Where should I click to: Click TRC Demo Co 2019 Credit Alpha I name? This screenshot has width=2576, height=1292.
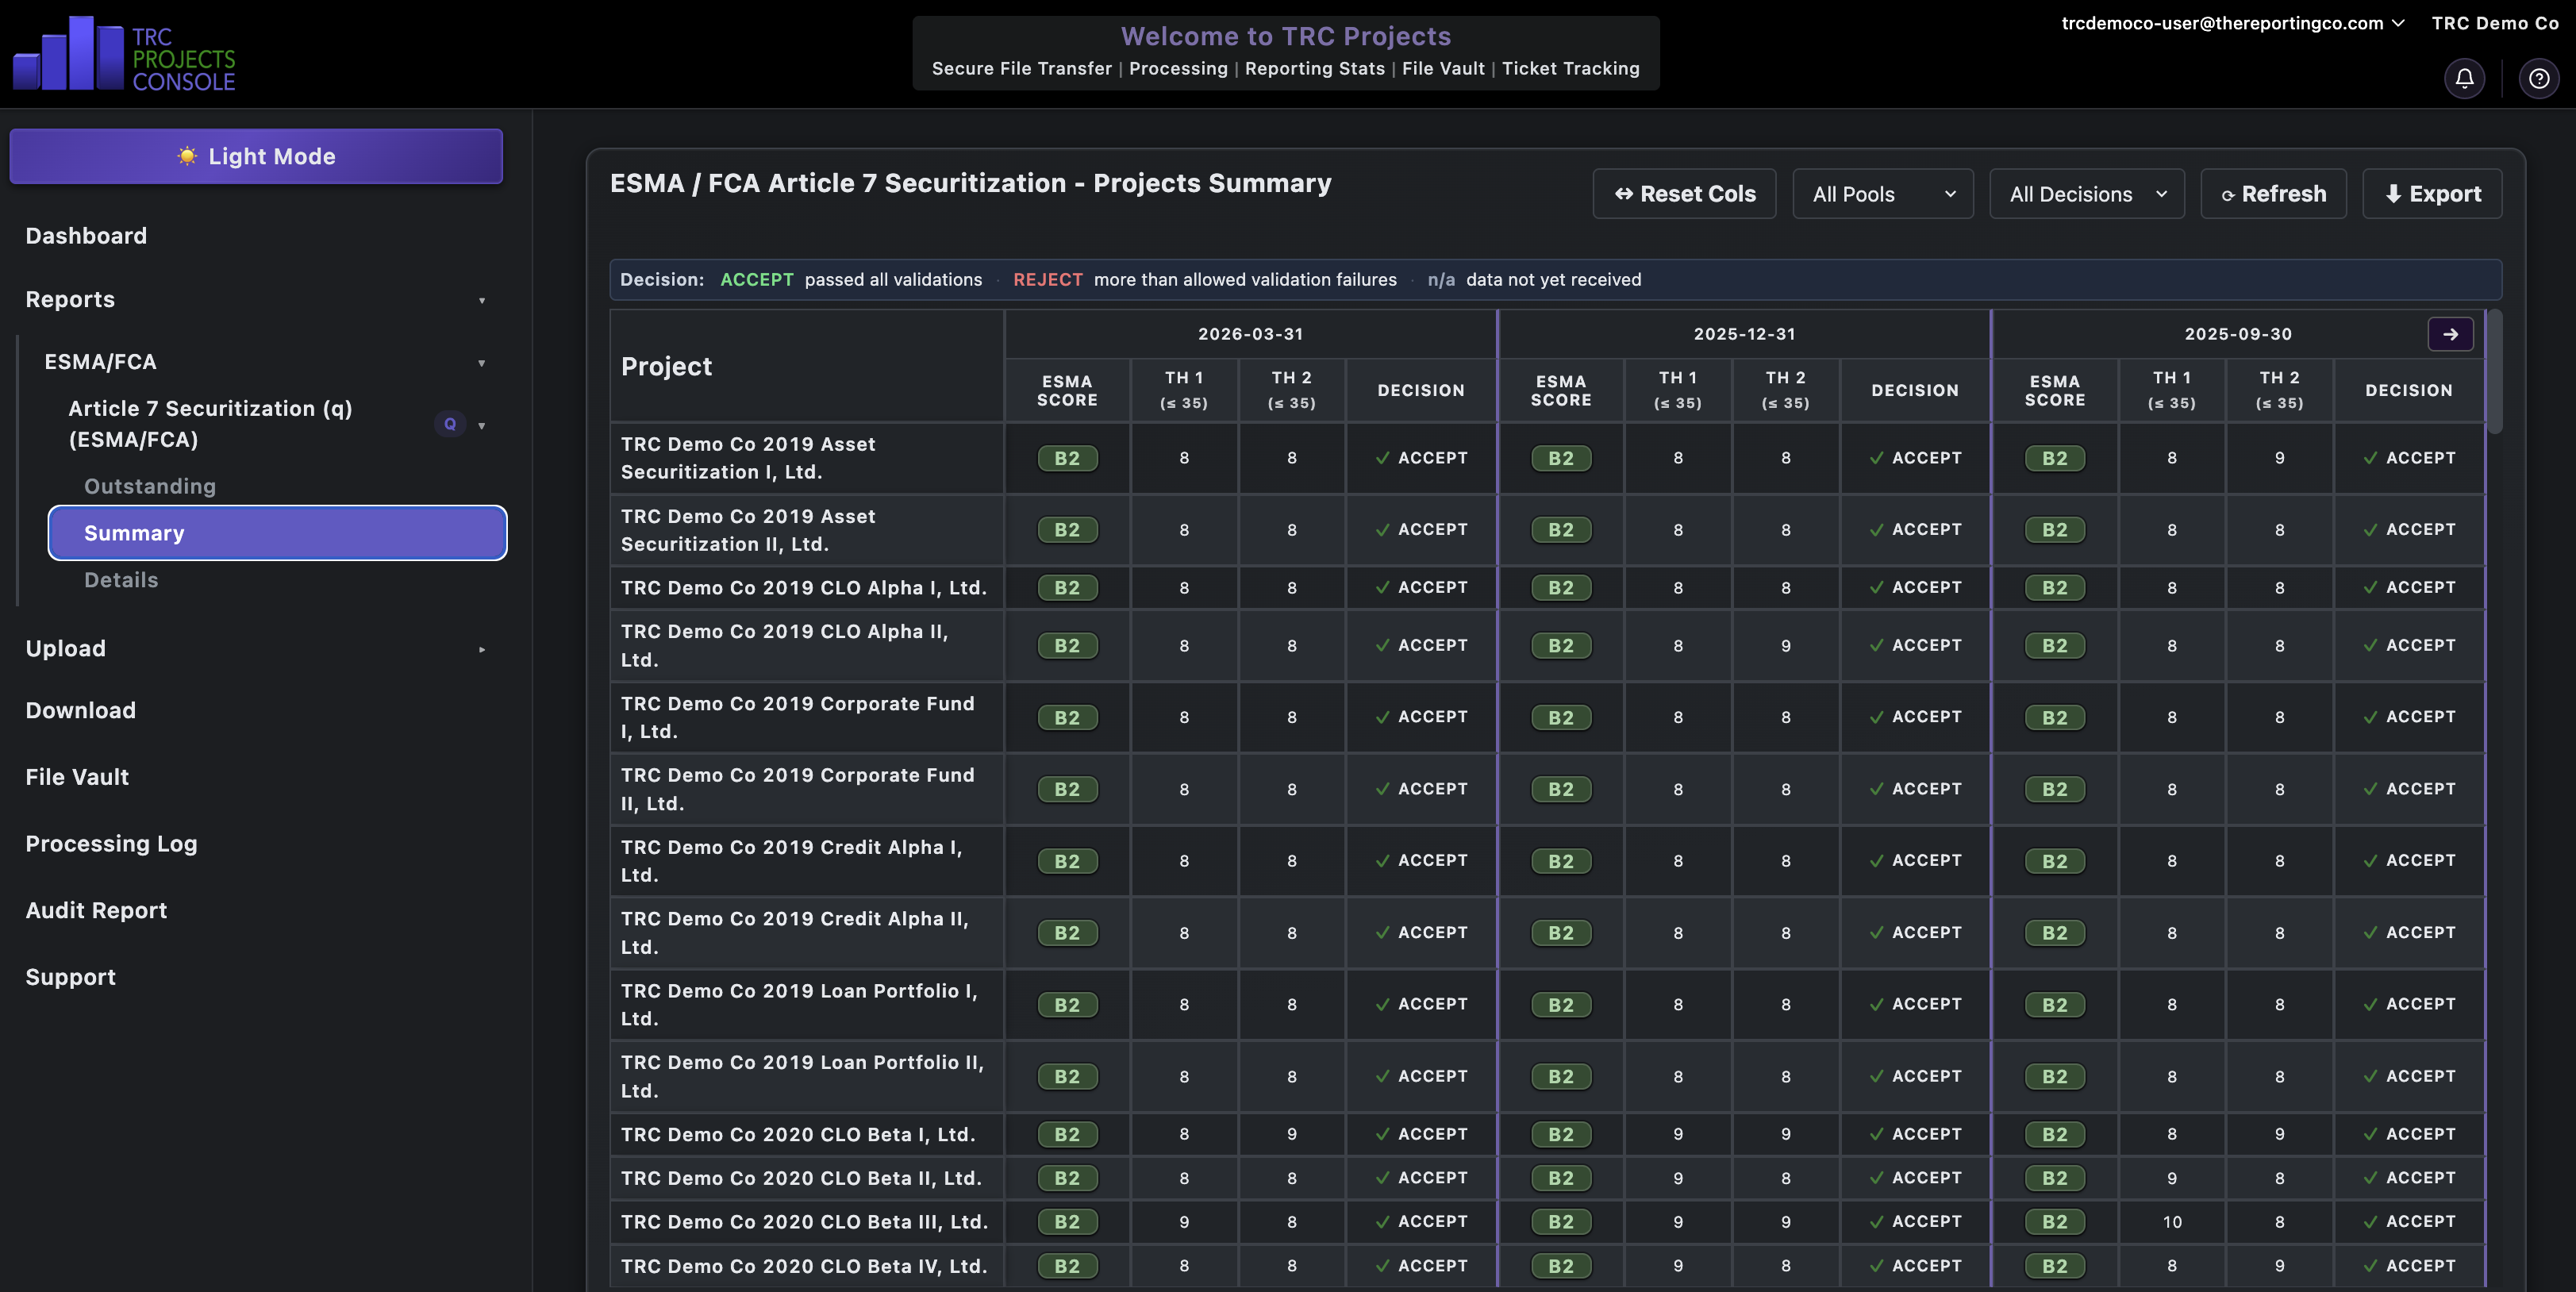pos(791,861)
